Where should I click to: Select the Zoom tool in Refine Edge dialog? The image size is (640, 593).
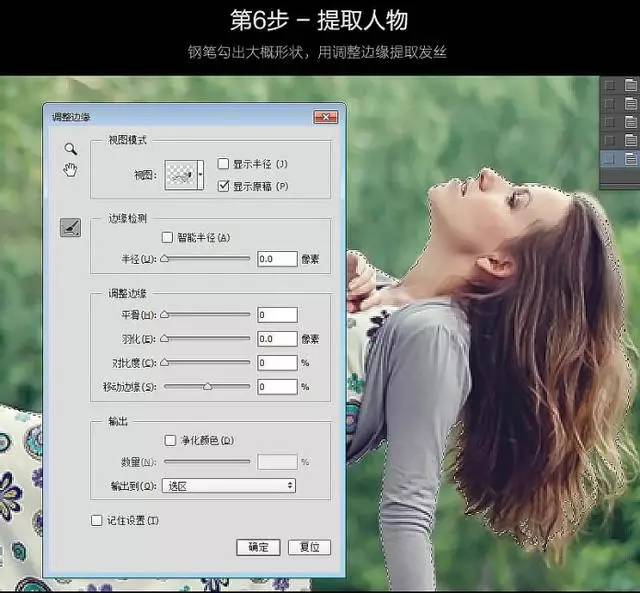pyautogui.click(x=70, y=148)
